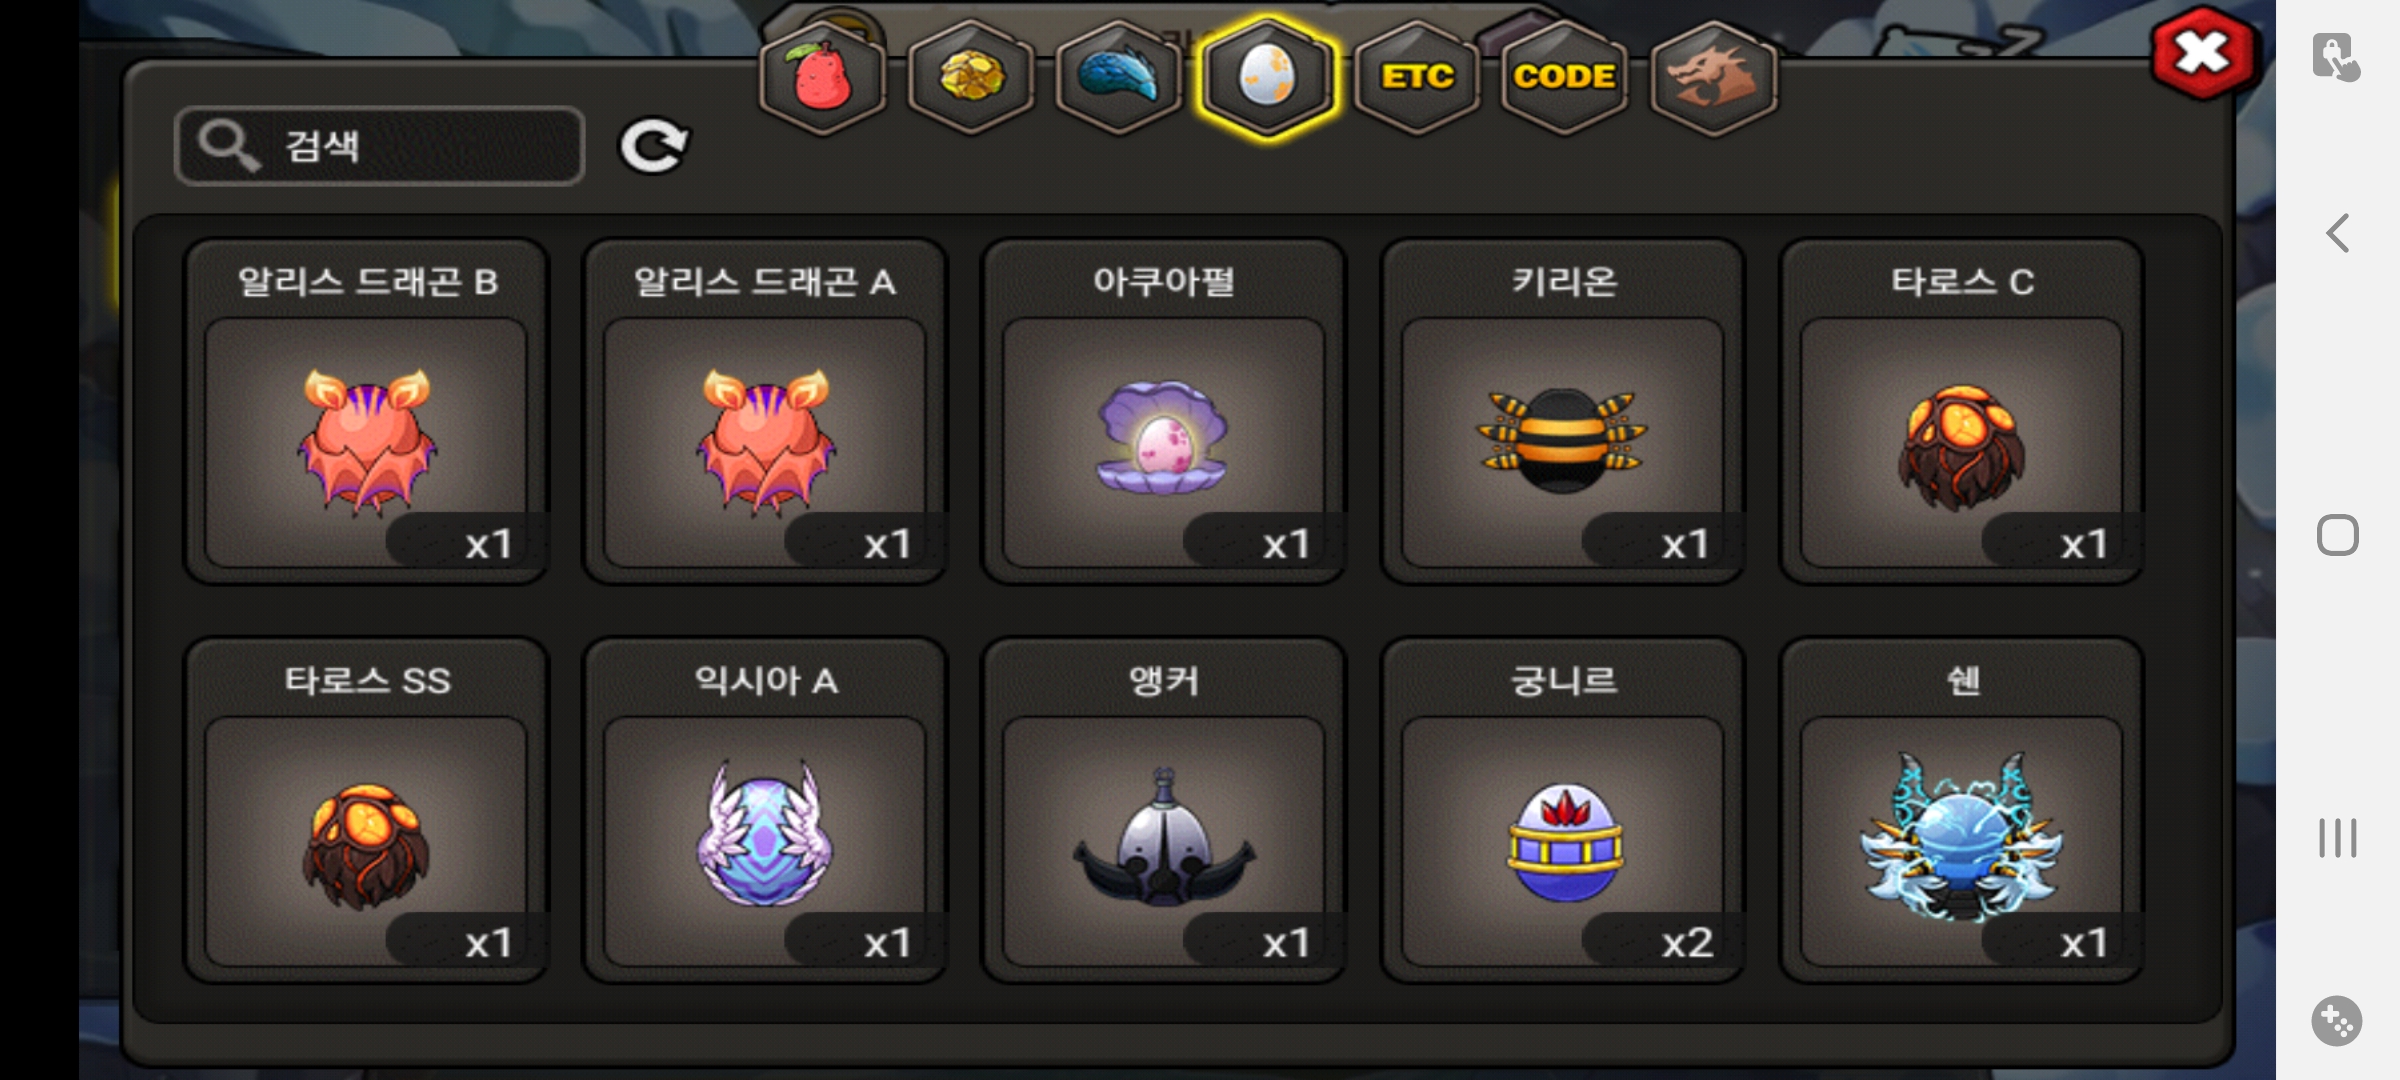Viewport: 2400px width, 1080px height.
Task: Tap the Android back arrow
Action: 2337,233
